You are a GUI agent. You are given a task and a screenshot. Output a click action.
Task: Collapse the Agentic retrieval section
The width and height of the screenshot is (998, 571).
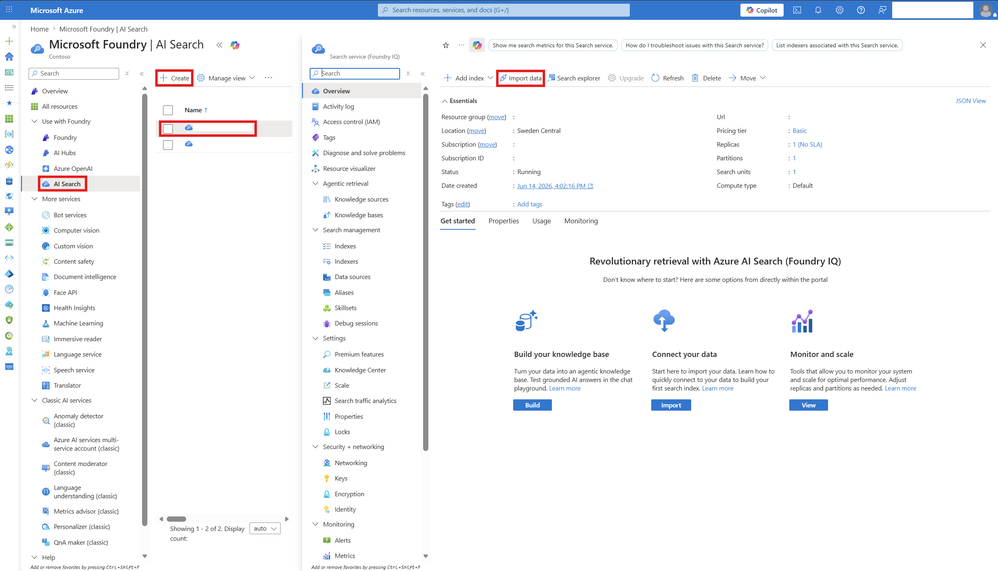[315, 183]
